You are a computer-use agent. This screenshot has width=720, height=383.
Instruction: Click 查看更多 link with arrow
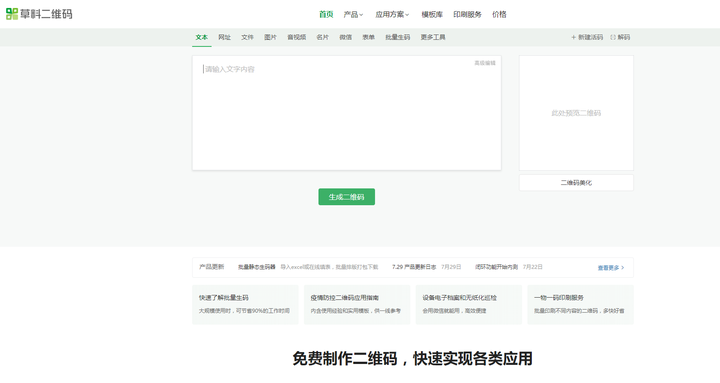pos(611,268)
